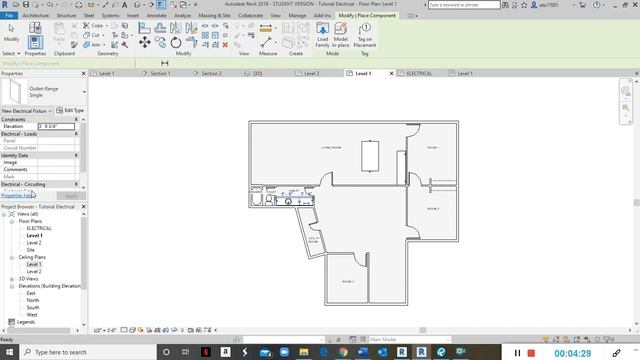Viewport: 640px width, 360px height.
Task: Click the Open folder icon in quick access toolbar
Action: pyautogui.click(x=16, y=4)
